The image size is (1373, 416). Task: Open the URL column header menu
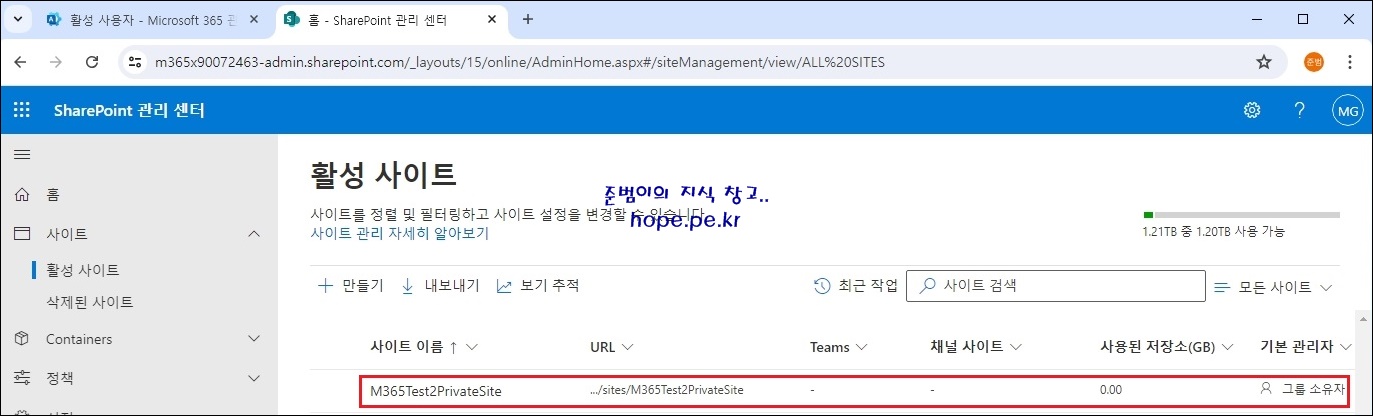[628, 348]
